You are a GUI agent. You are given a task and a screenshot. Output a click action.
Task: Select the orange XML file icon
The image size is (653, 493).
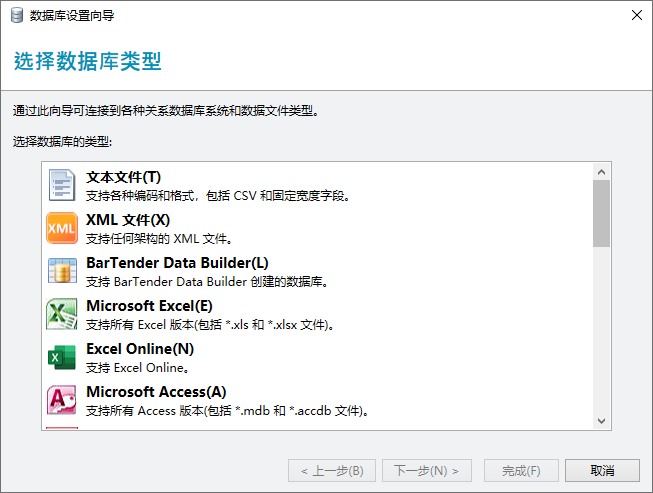point(62,228)
